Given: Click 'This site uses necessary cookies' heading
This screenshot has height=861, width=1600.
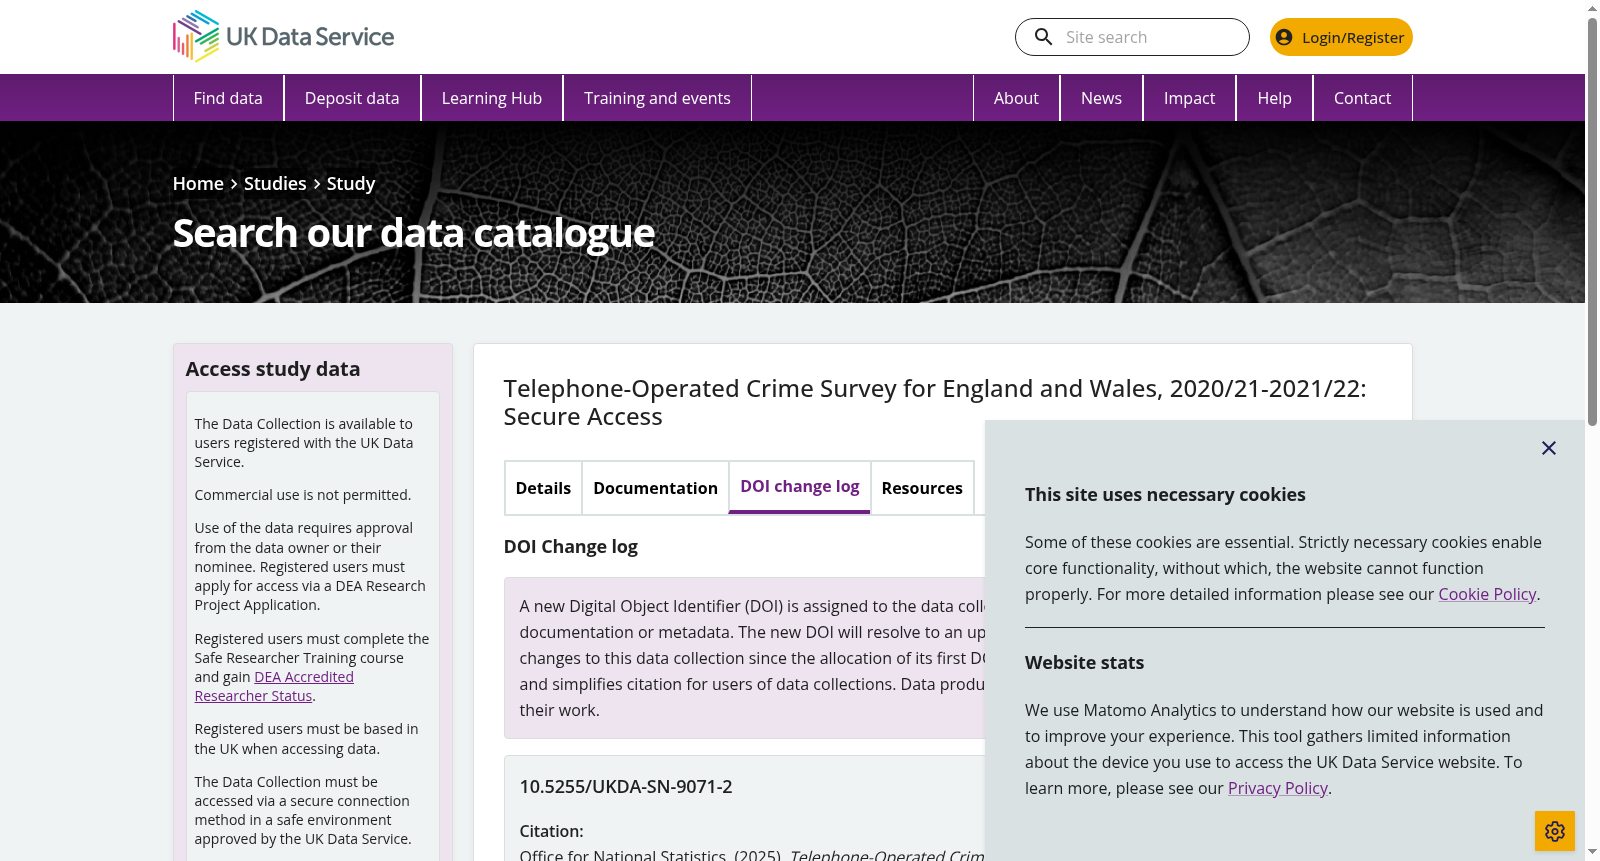Looking at the screenshot, I should (1165, 495).
